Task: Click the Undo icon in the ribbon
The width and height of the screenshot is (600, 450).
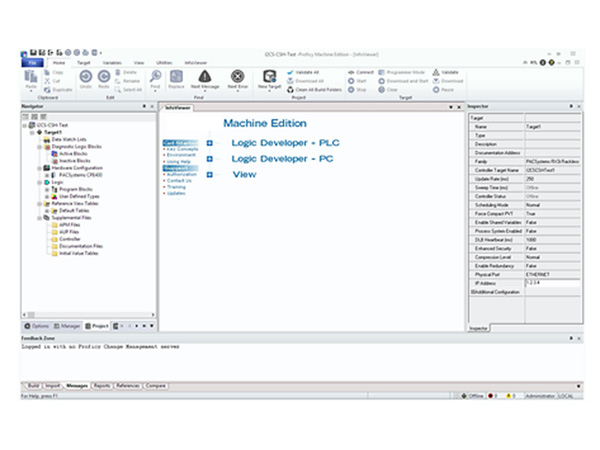Action: [85, 77]
